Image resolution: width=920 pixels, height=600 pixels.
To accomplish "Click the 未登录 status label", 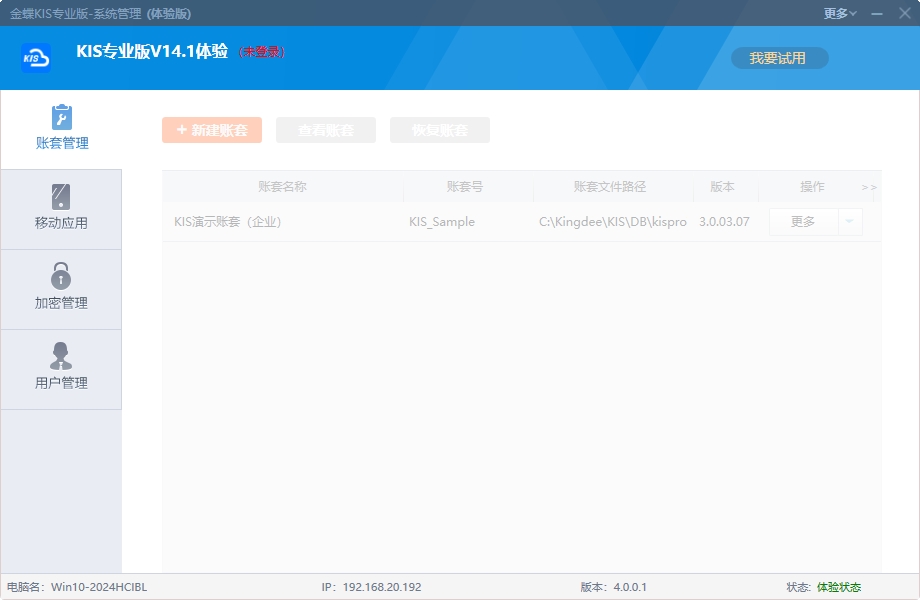I will coord(262,52).
